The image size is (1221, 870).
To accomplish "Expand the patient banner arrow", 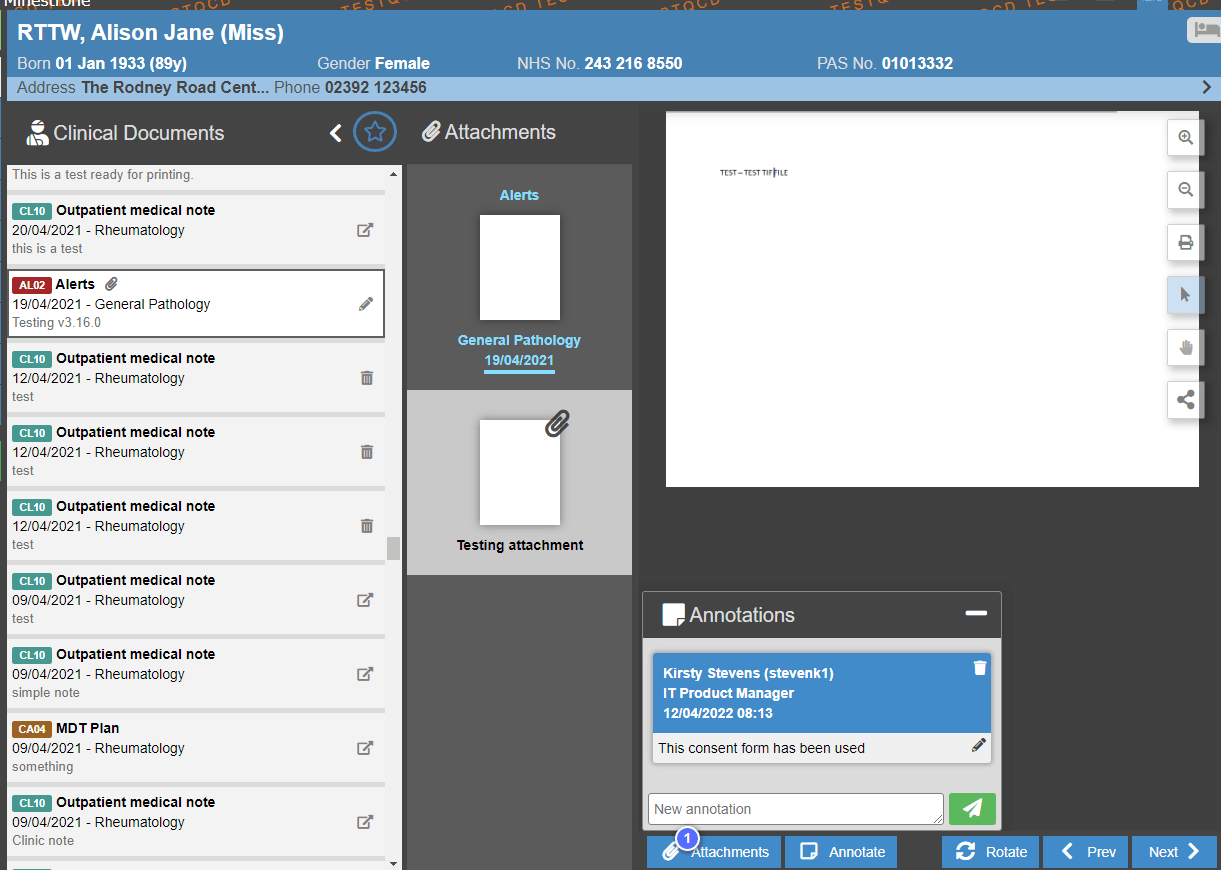I will [1206, 88].
